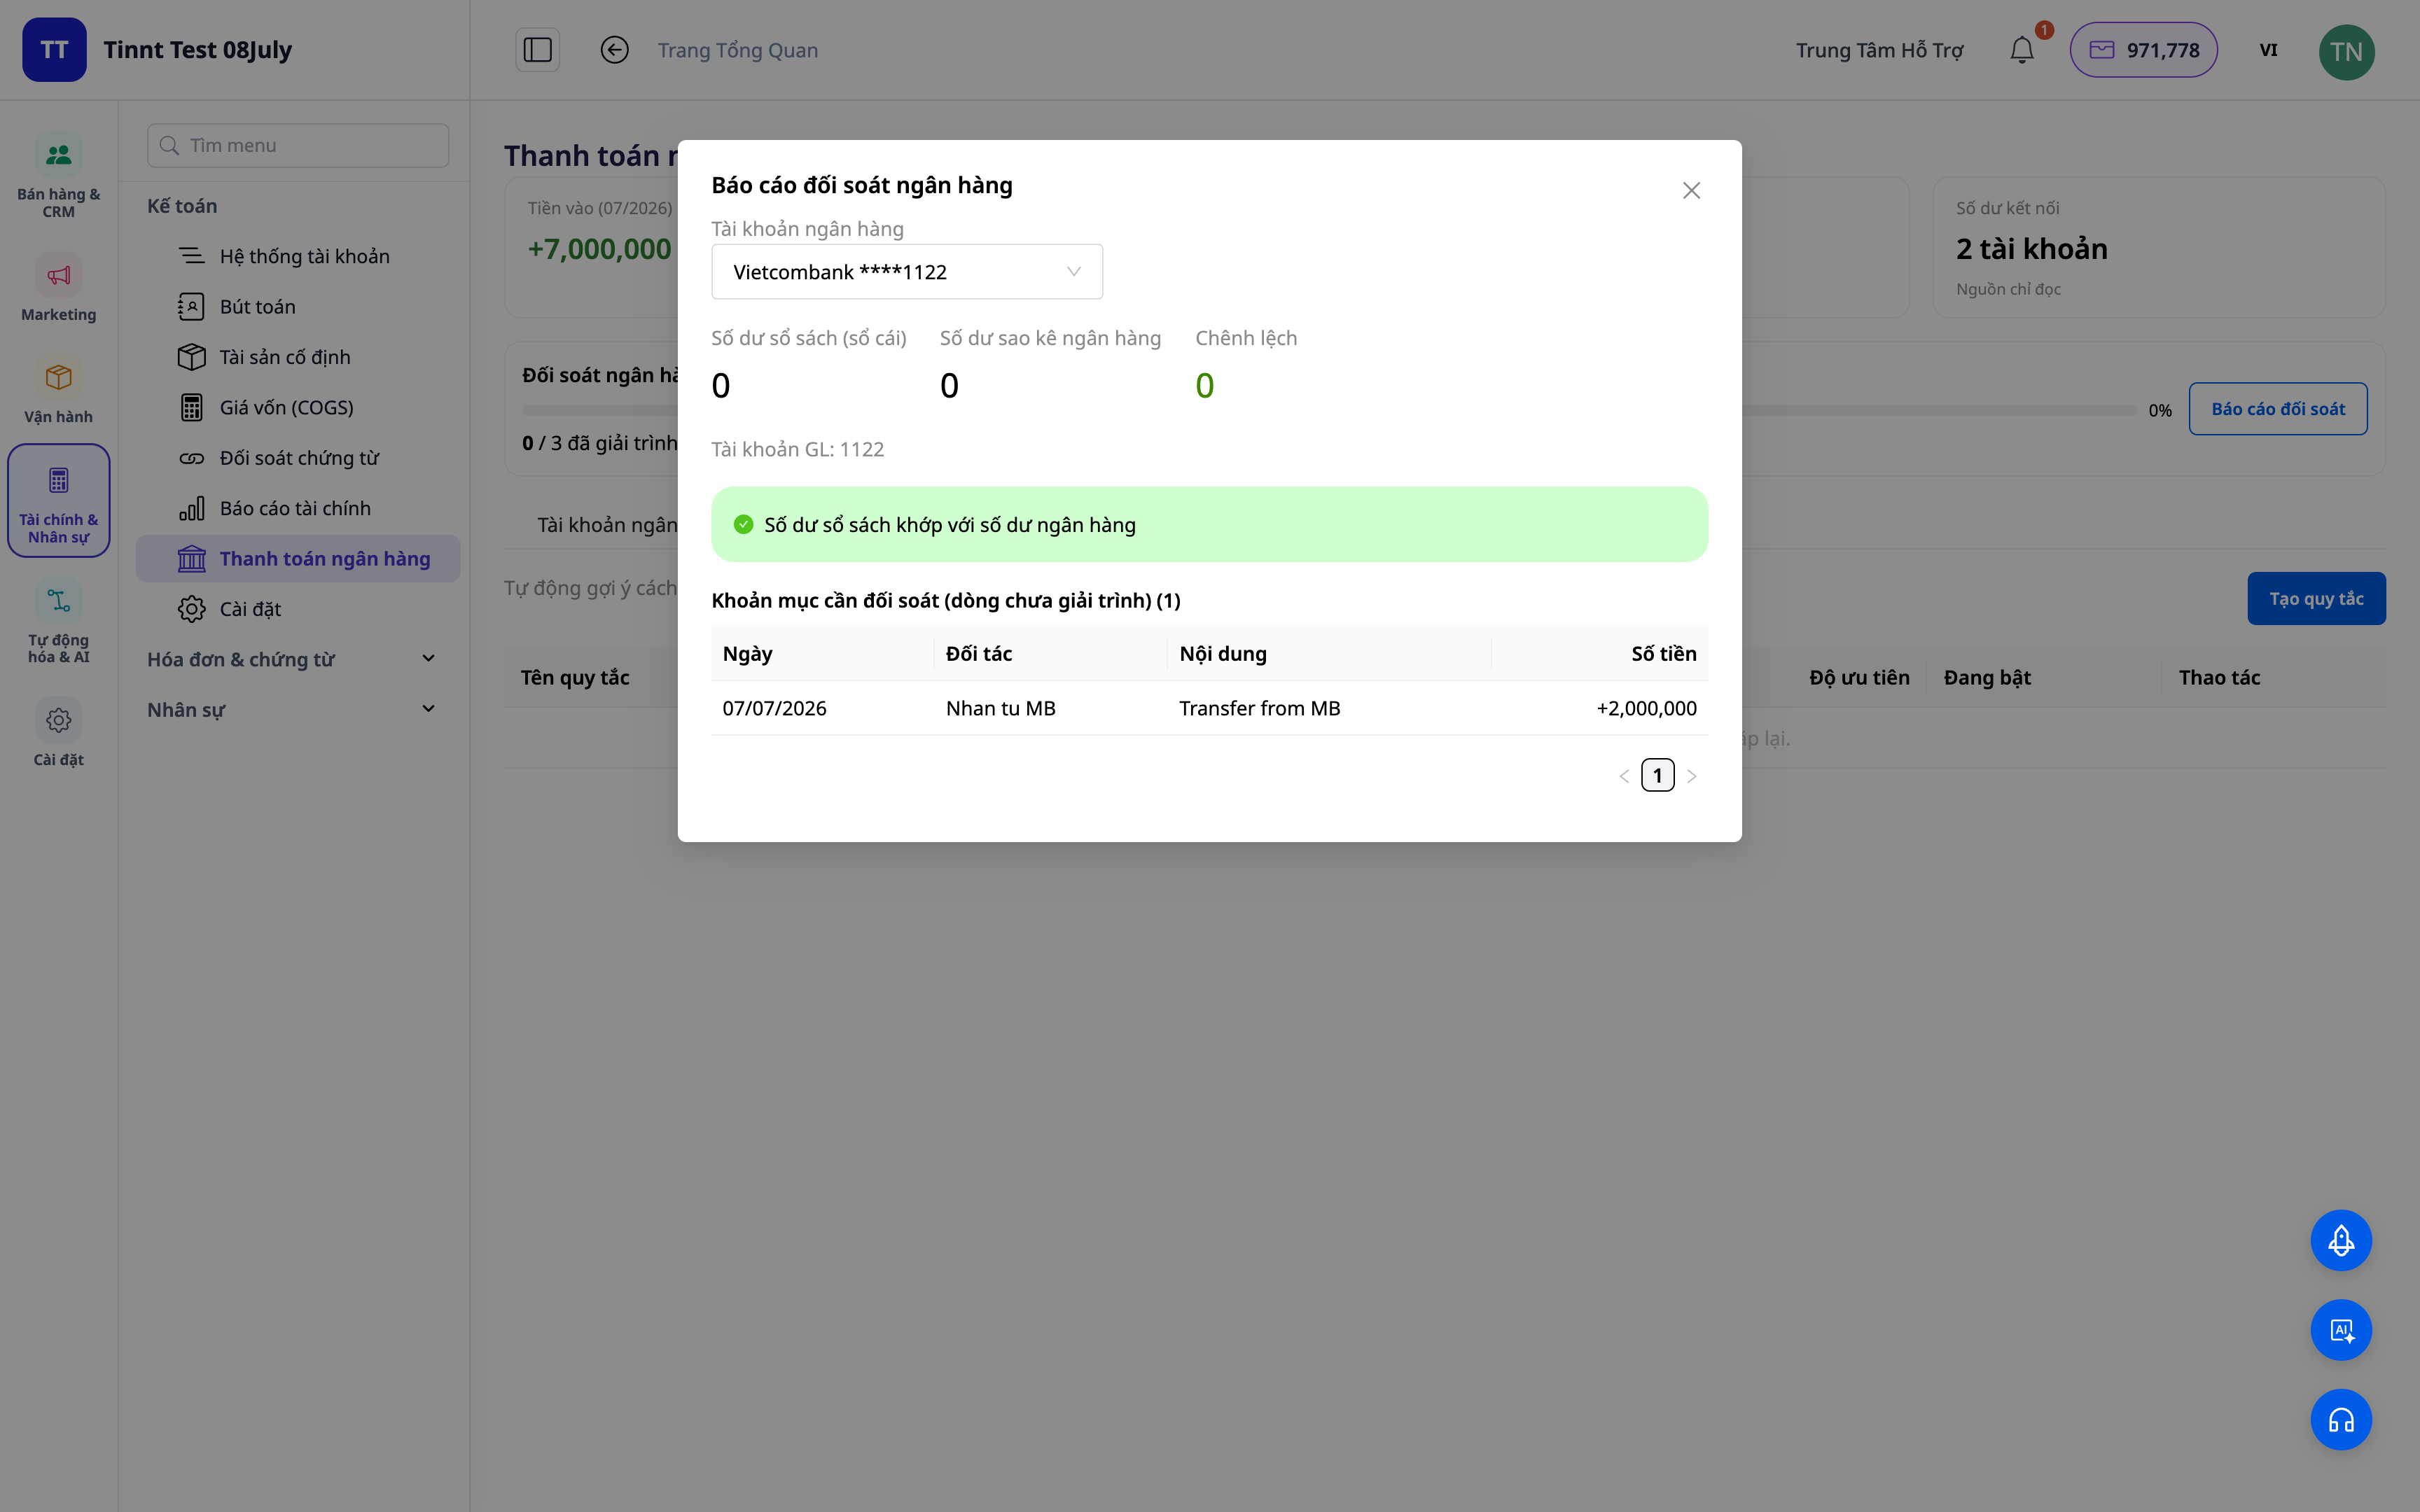Viewport: 2420px width, 1512px height.
Task: Open the TN user avatar menu
Action: tap(2346, 51)
